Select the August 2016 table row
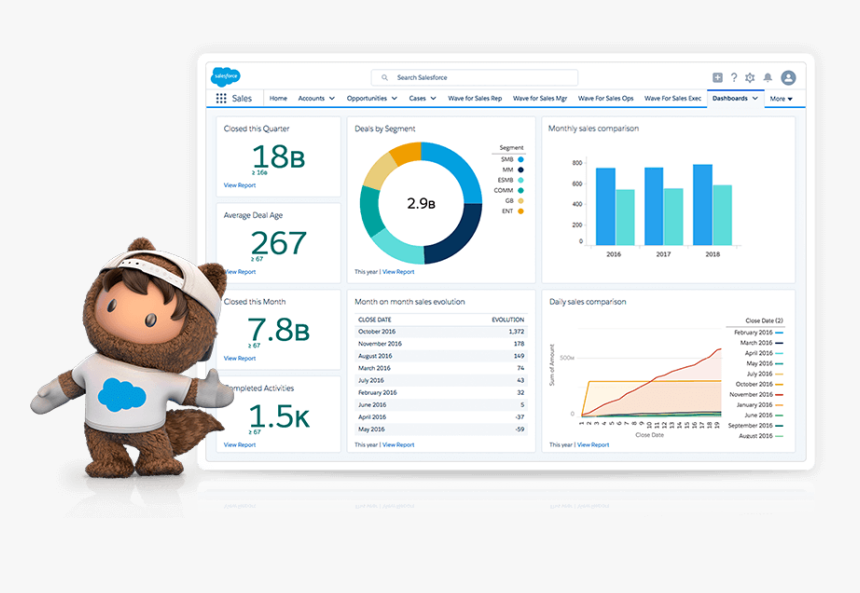The width and height of the screenshot is (860, 593). click(441, 356)
